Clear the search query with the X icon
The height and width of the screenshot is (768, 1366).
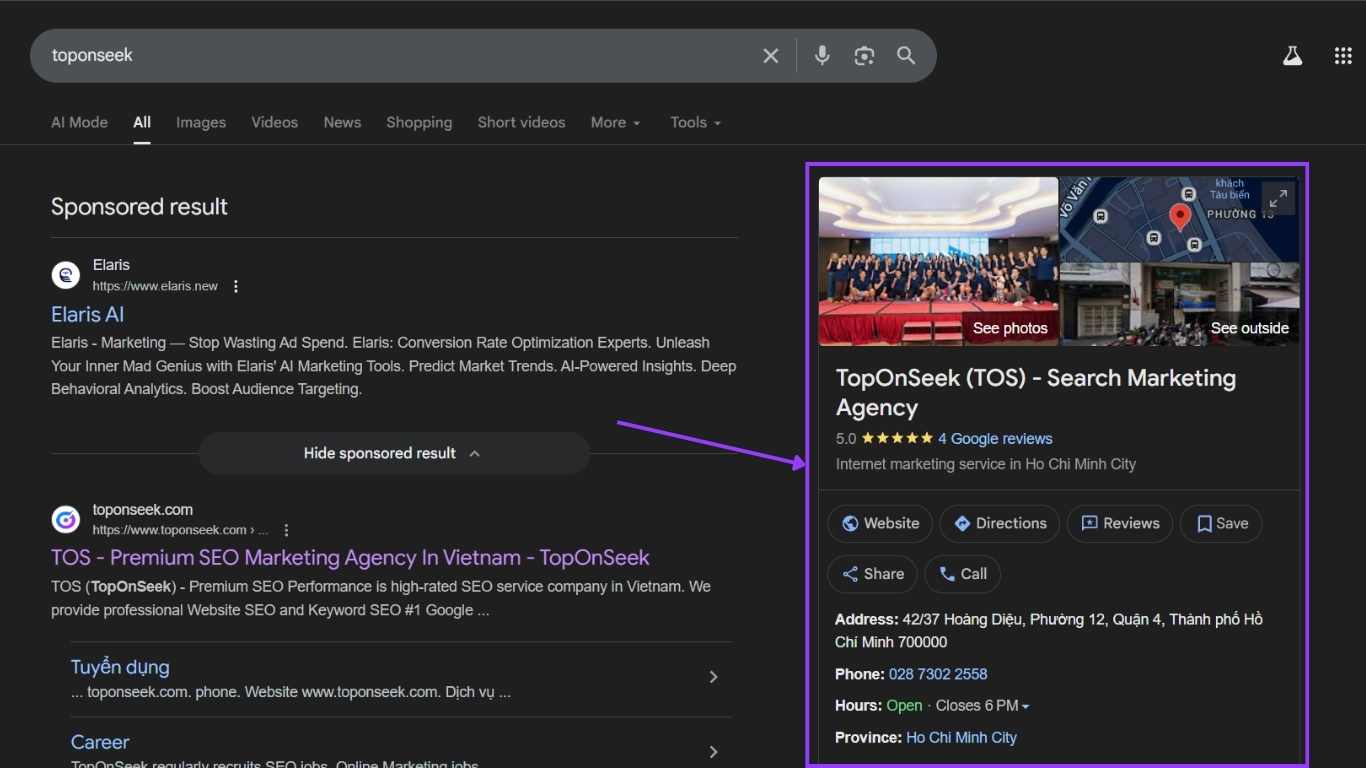point(770,55)
